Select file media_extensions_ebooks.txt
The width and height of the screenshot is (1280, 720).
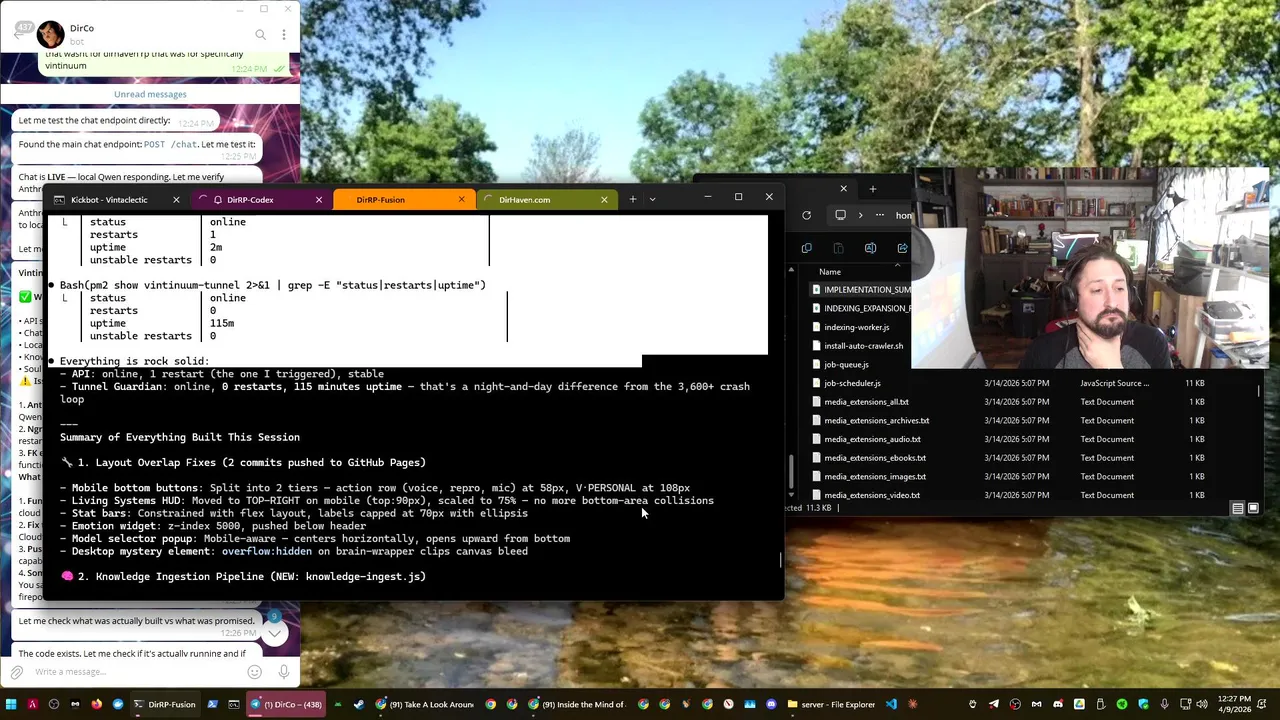pos(875,458)
